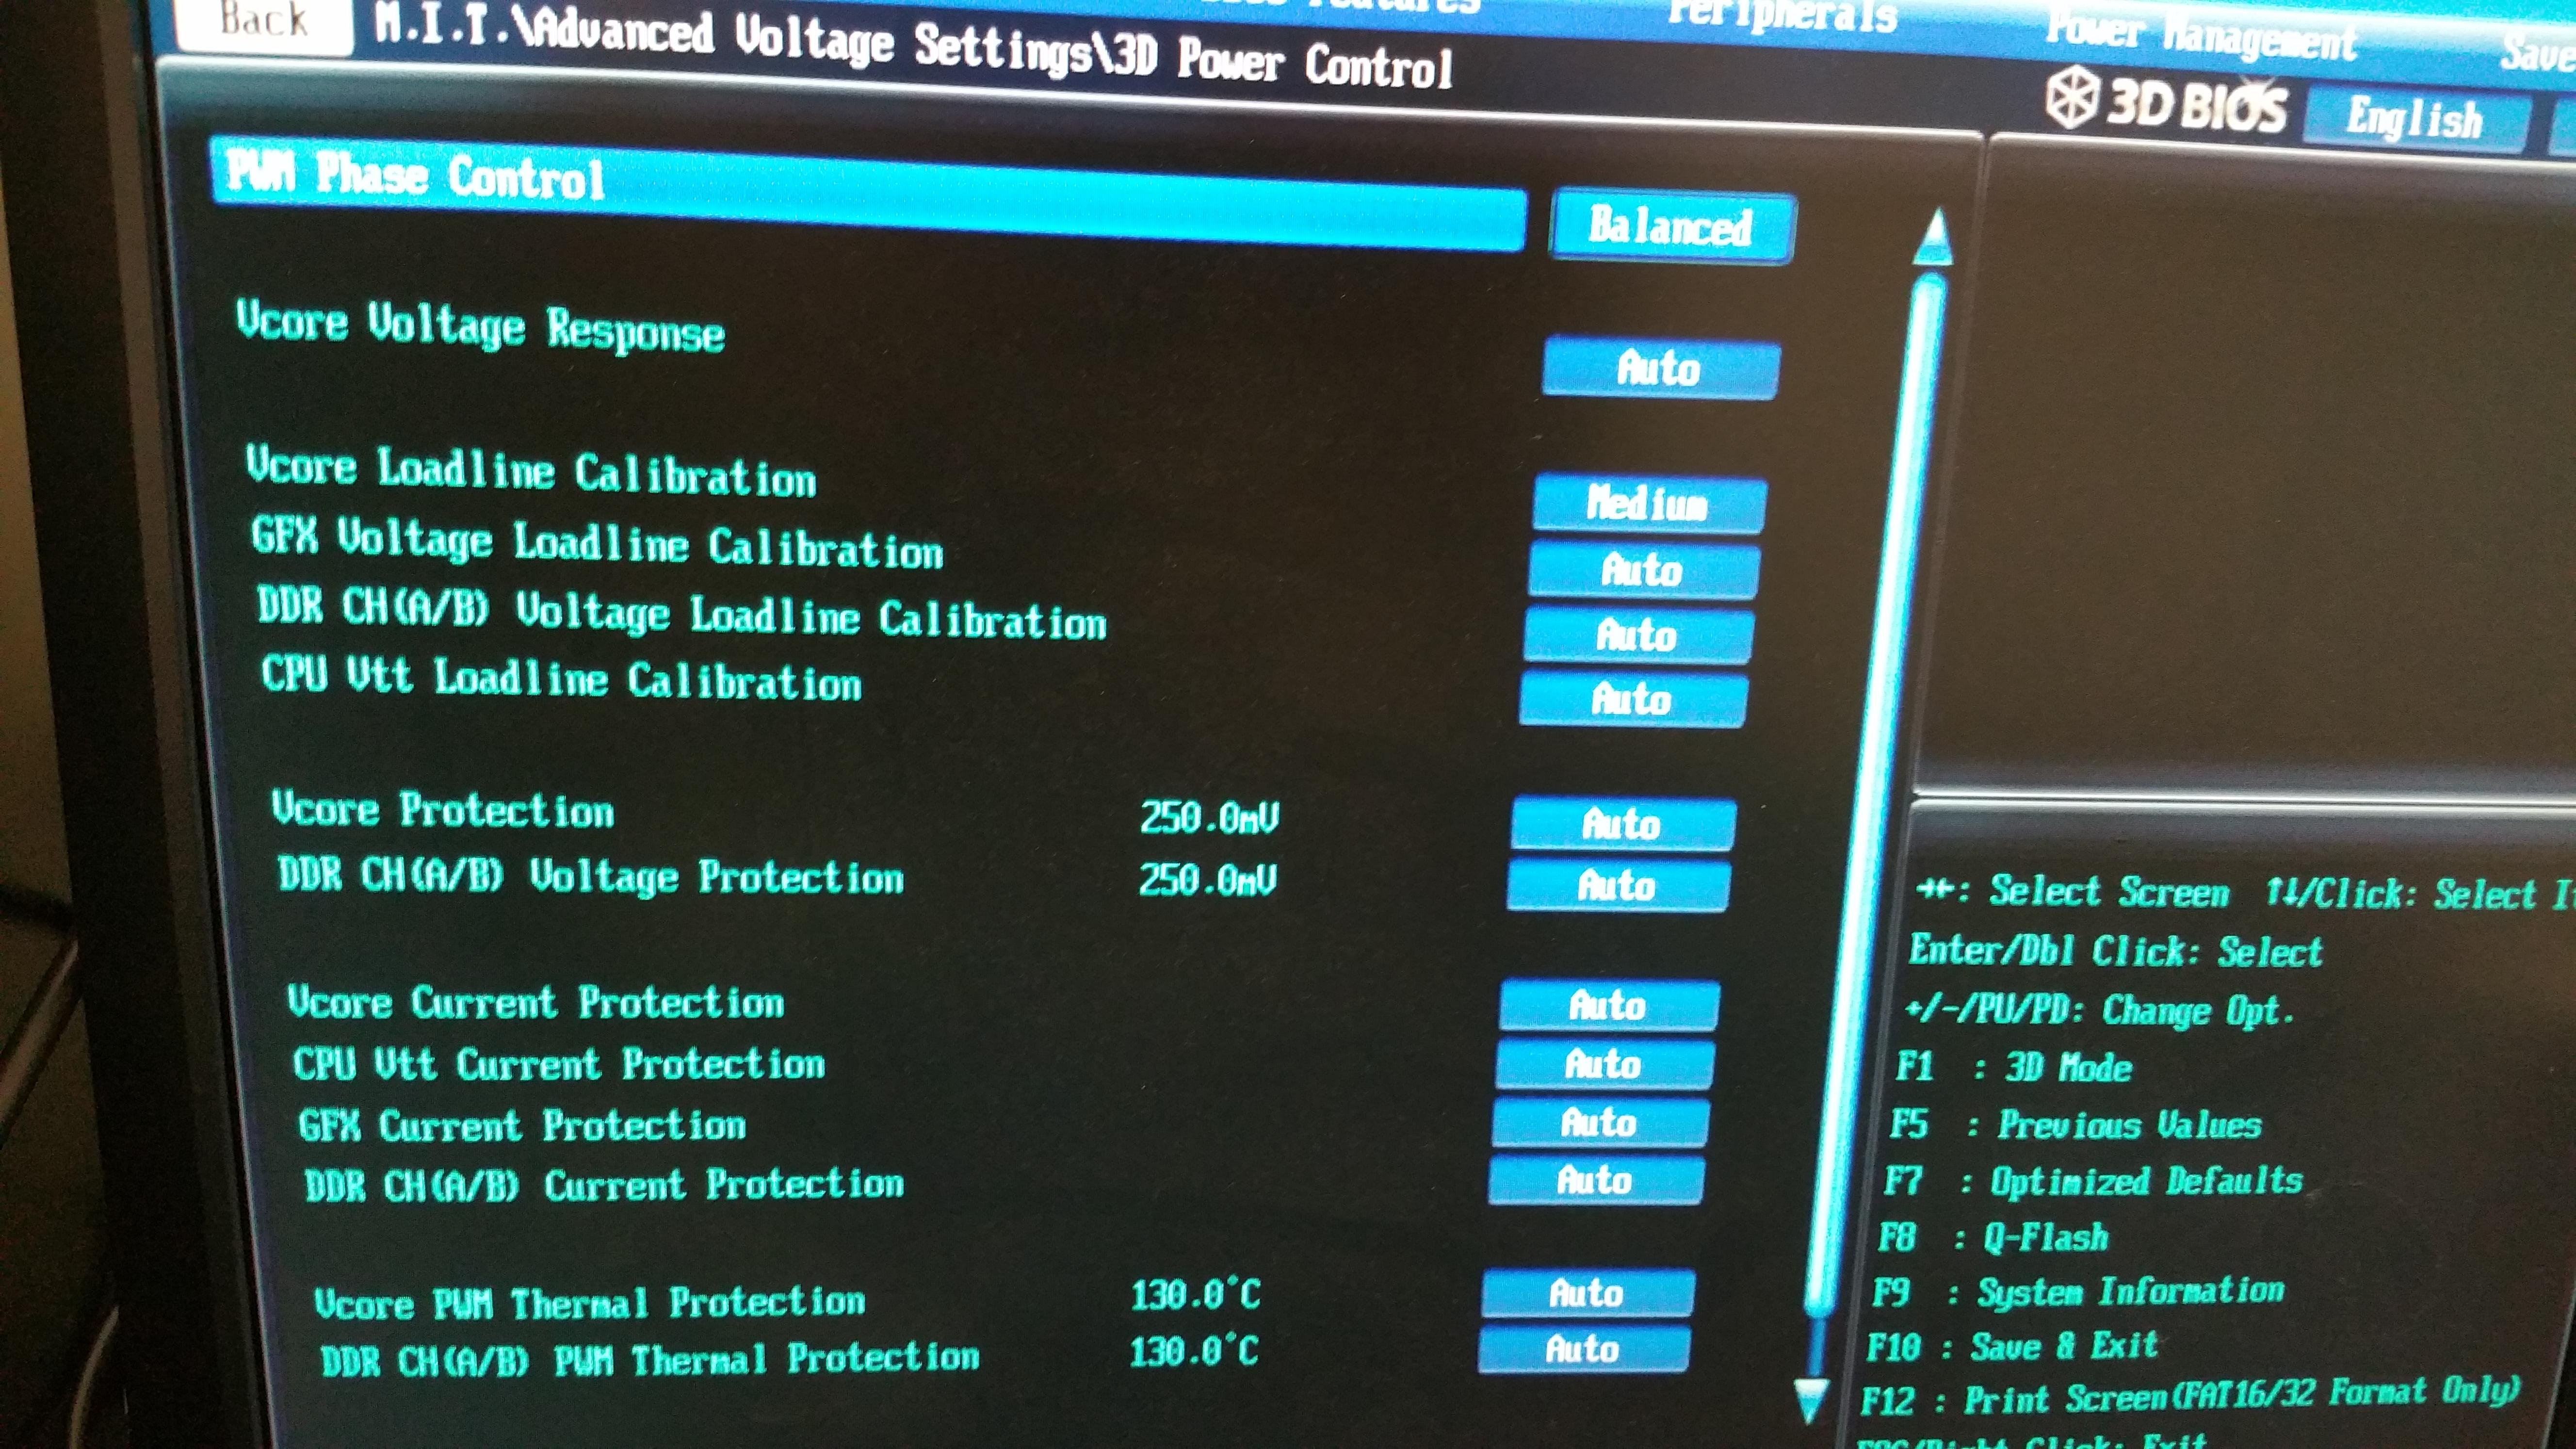
Task: Switch to Peripherals tab
Action: point(1782,15)
